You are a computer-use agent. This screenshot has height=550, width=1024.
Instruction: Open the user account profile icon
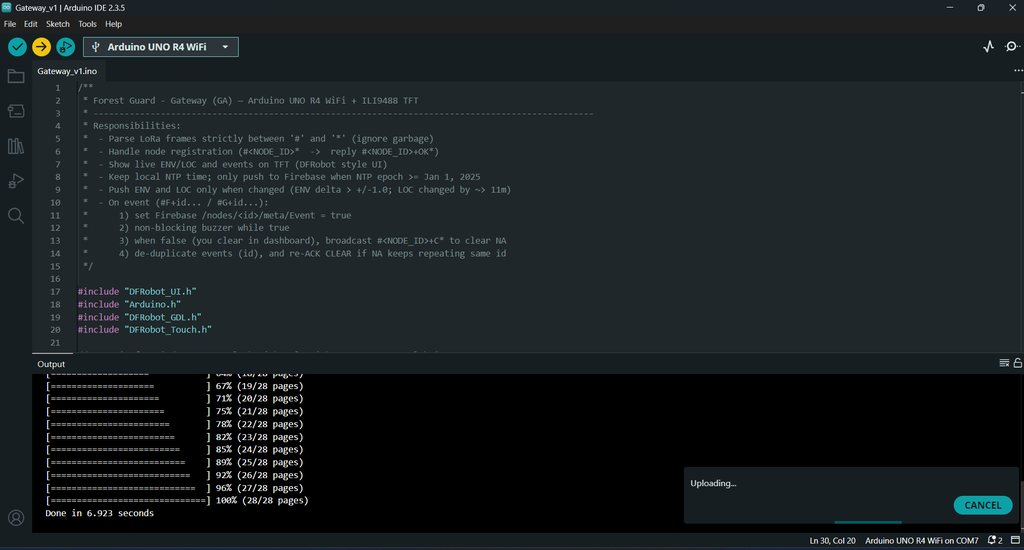pyautogui.click(x=16, y=518)
